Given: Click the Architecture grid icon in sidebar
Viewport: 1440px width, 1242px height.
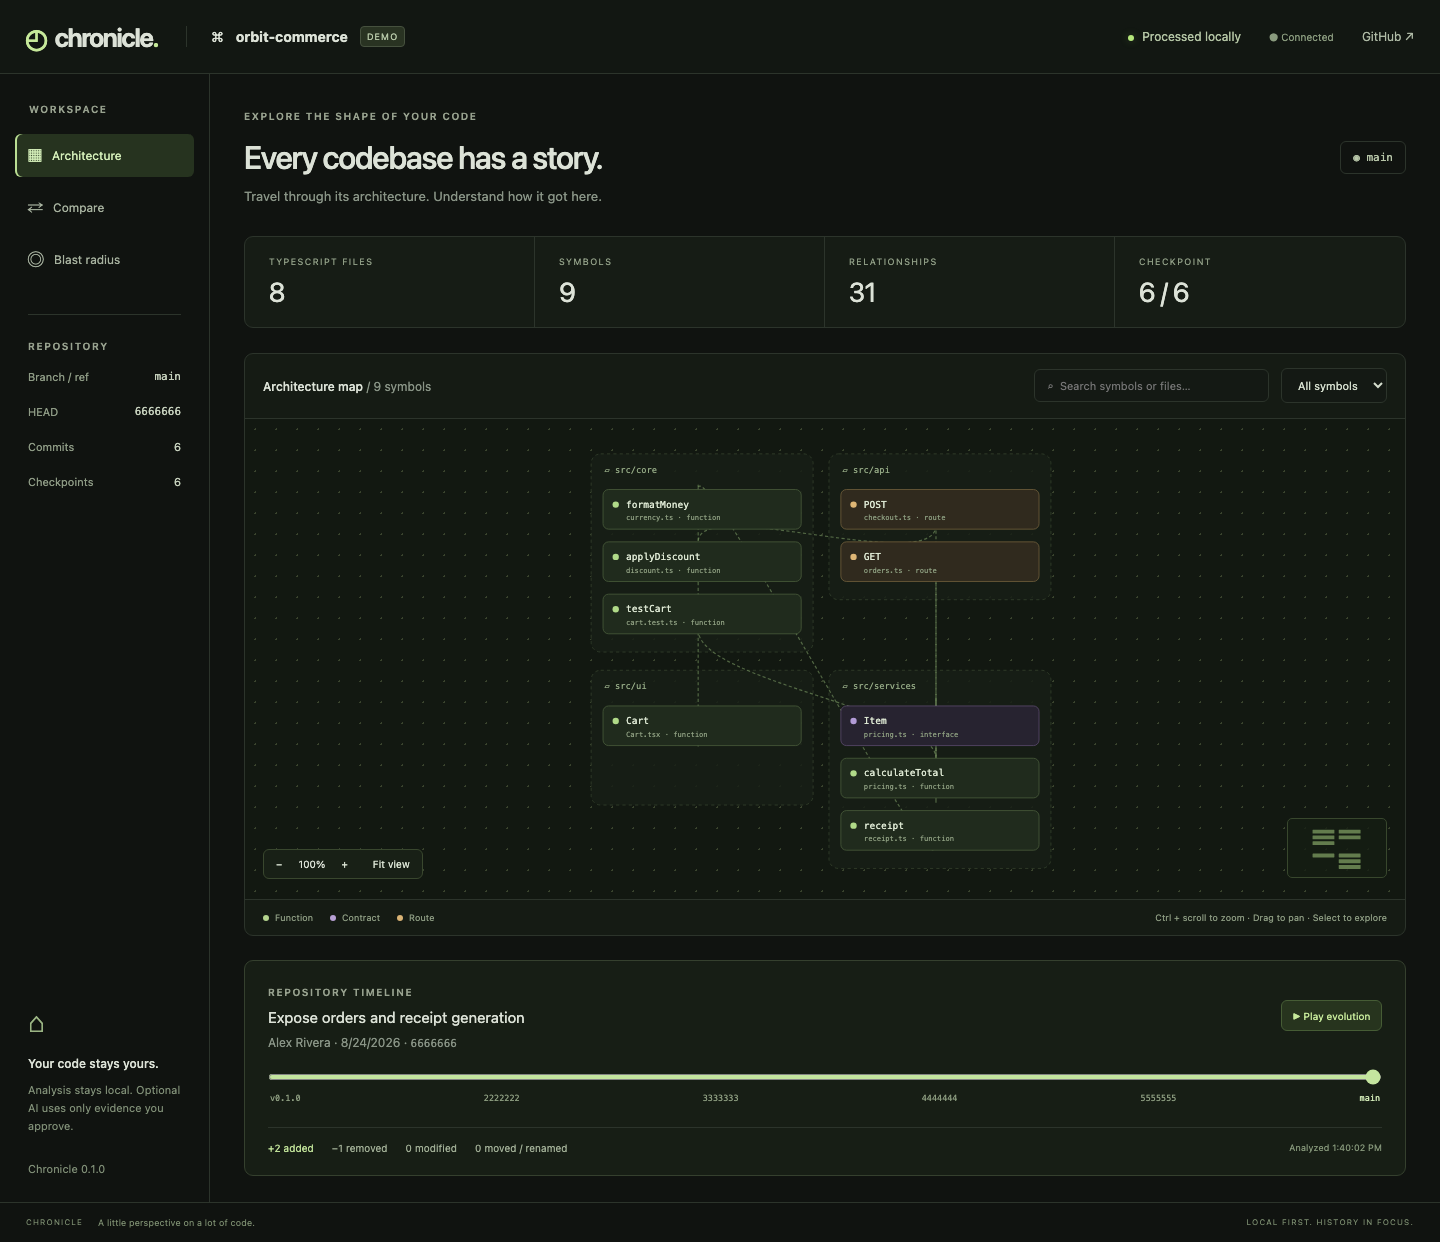Looking at the screenshot, I should [x=35, y=156].
